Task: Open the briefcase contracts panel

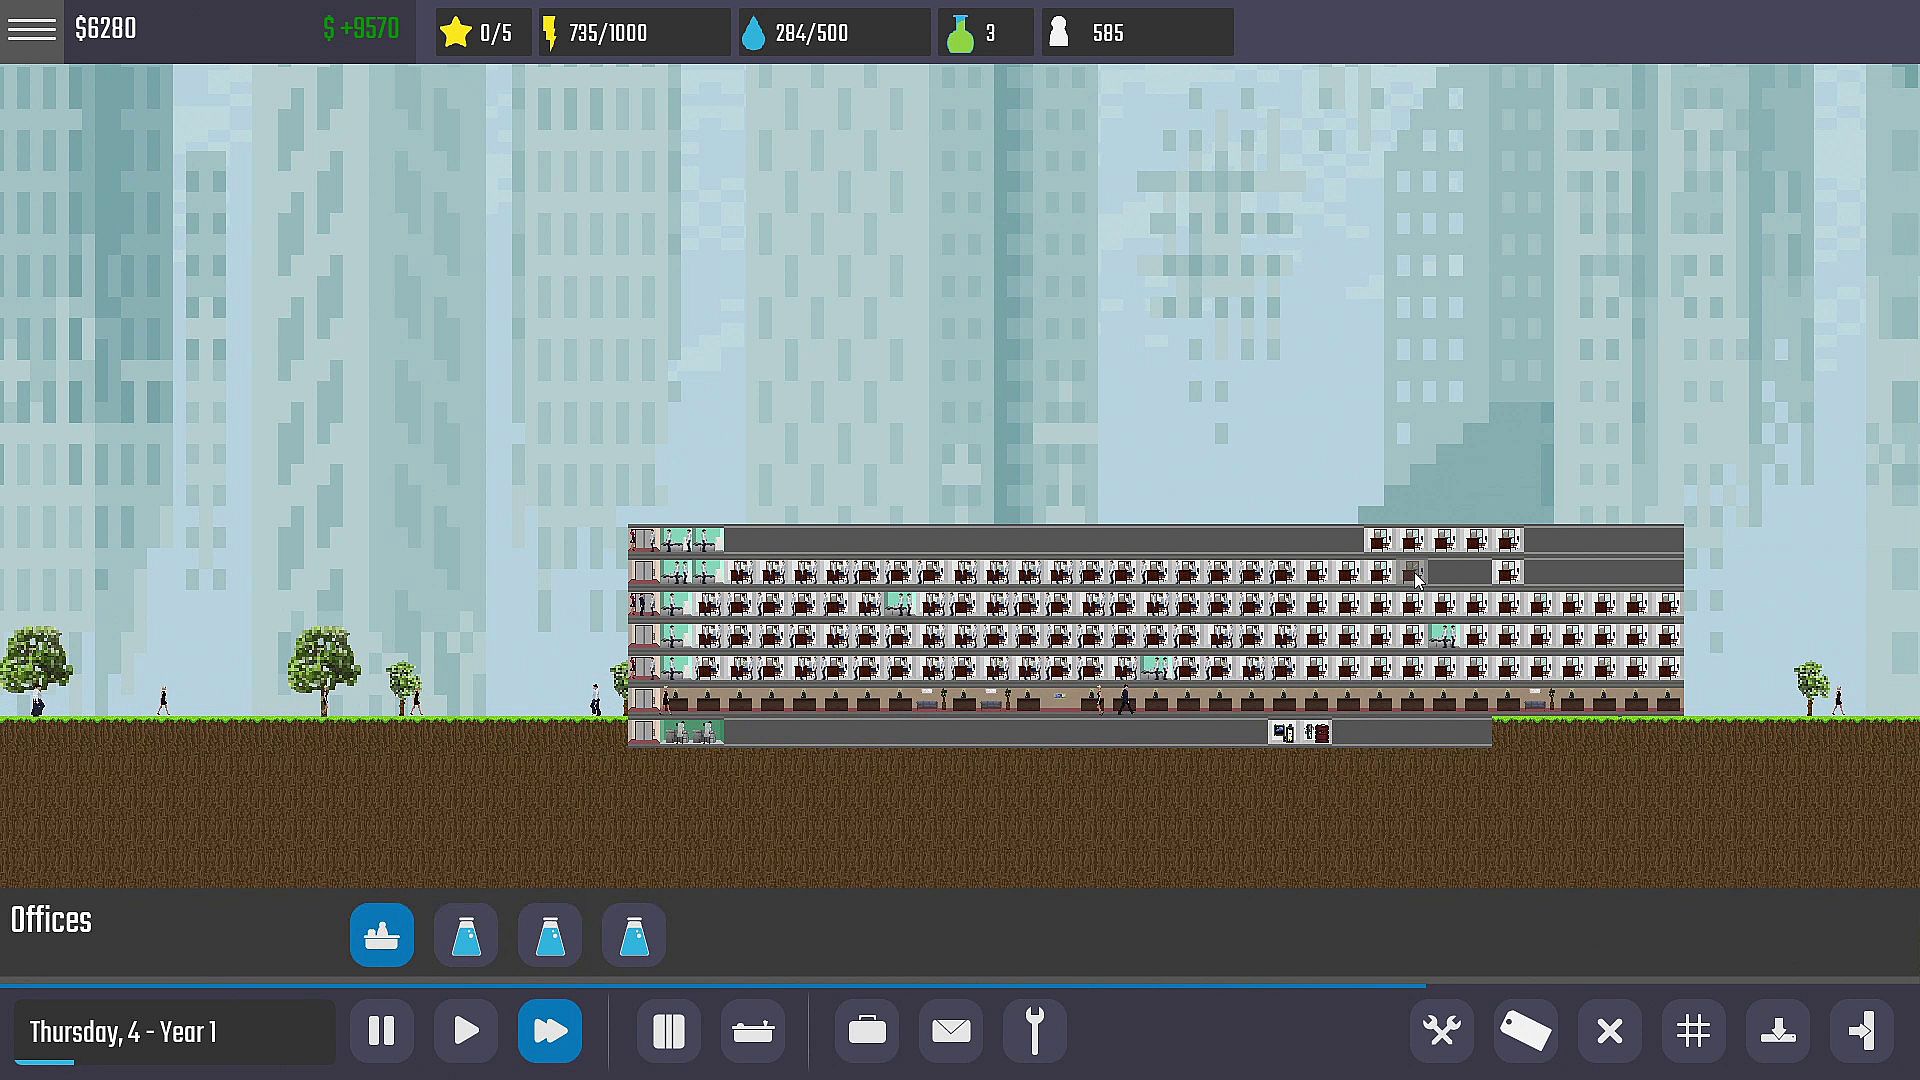Action: point(866,1031)
